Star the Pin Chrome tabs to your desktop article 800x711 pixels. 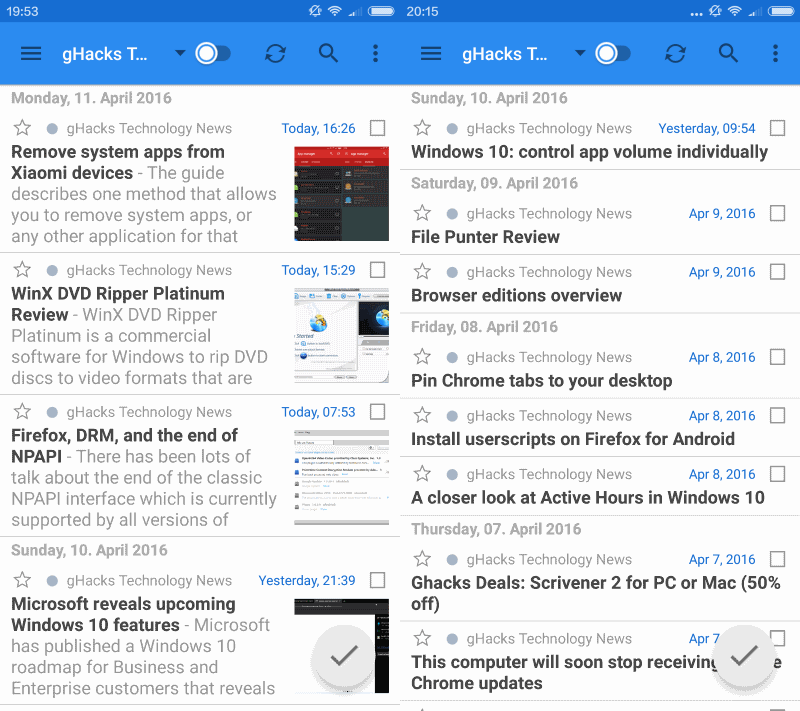[422, 357]
